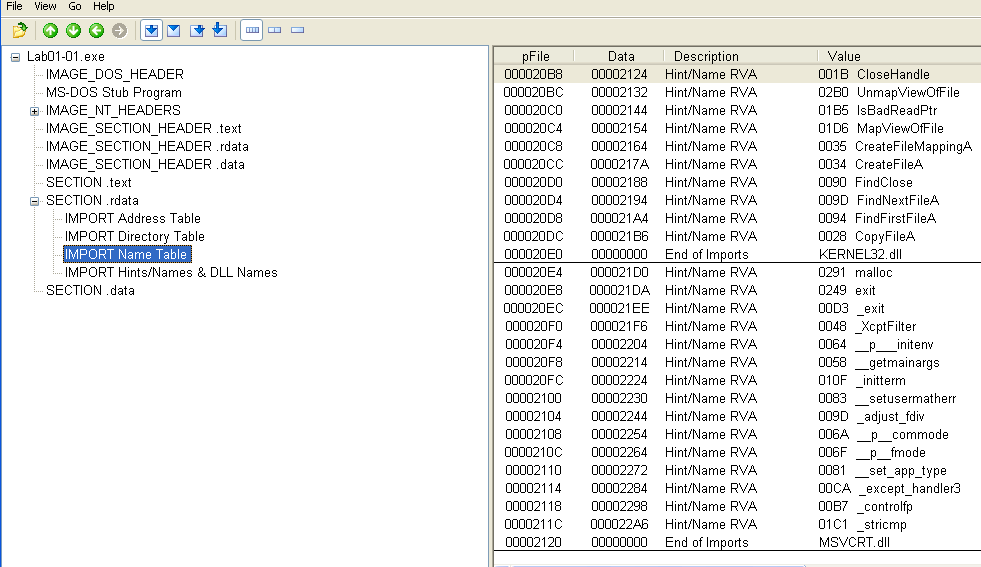Open the View menu
The width and height of the screenshot is (981, 567).
coord(45,6)
